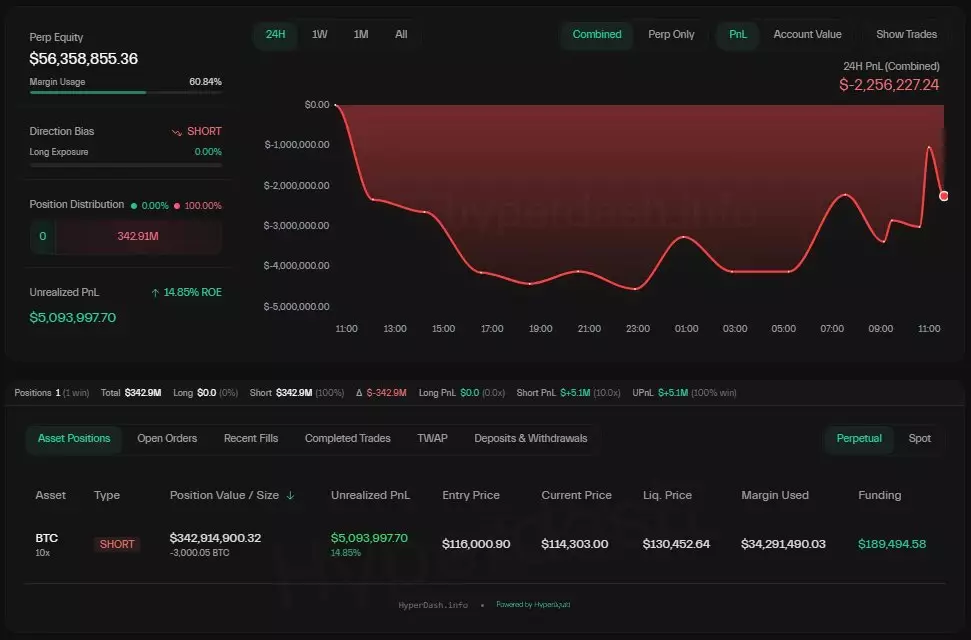Image resolution: width=971 pixels, height=640 pixels.
Task: Switch chart to Perp Only view
Action: (670, 34)
